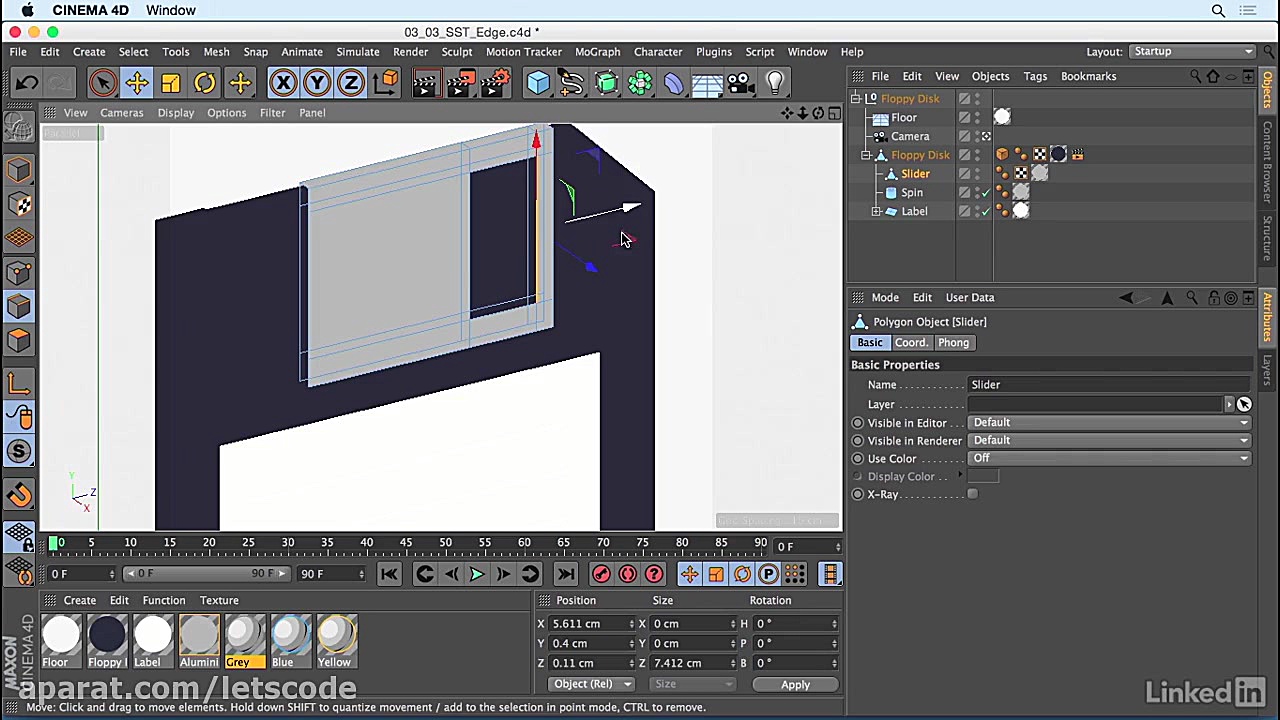Viewport: 1280px width, 720px height.
Task: Toggle X-axis lock icon
Action: pos(283,83)
